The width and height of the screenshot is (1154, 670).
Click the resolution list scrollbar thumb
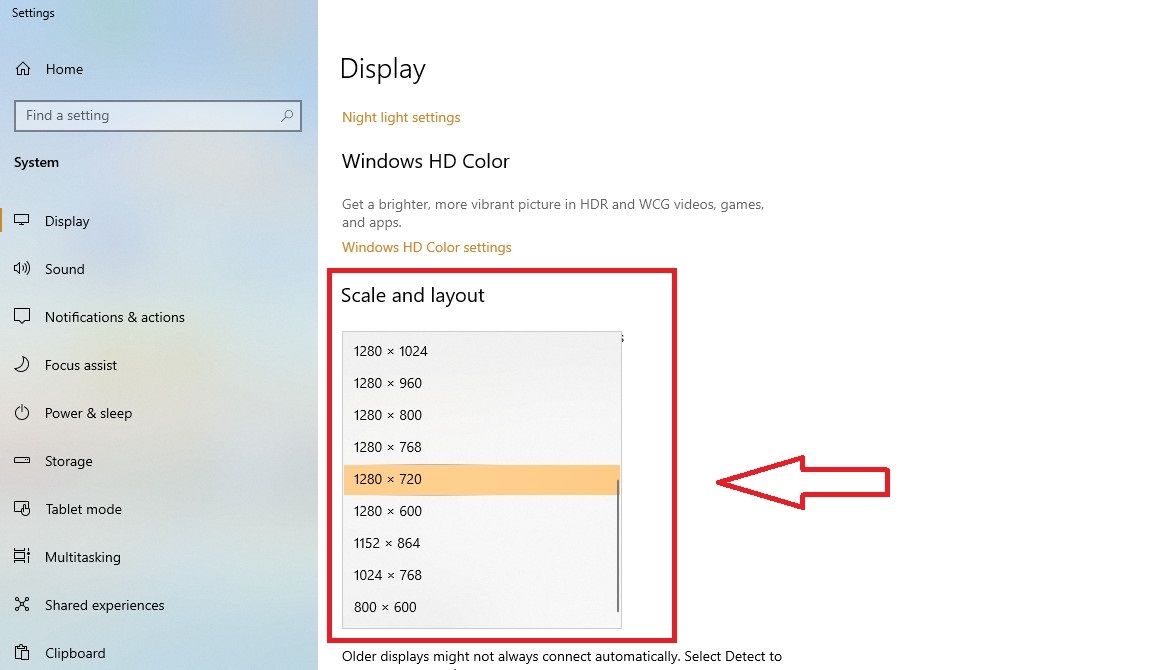point(617,546)
